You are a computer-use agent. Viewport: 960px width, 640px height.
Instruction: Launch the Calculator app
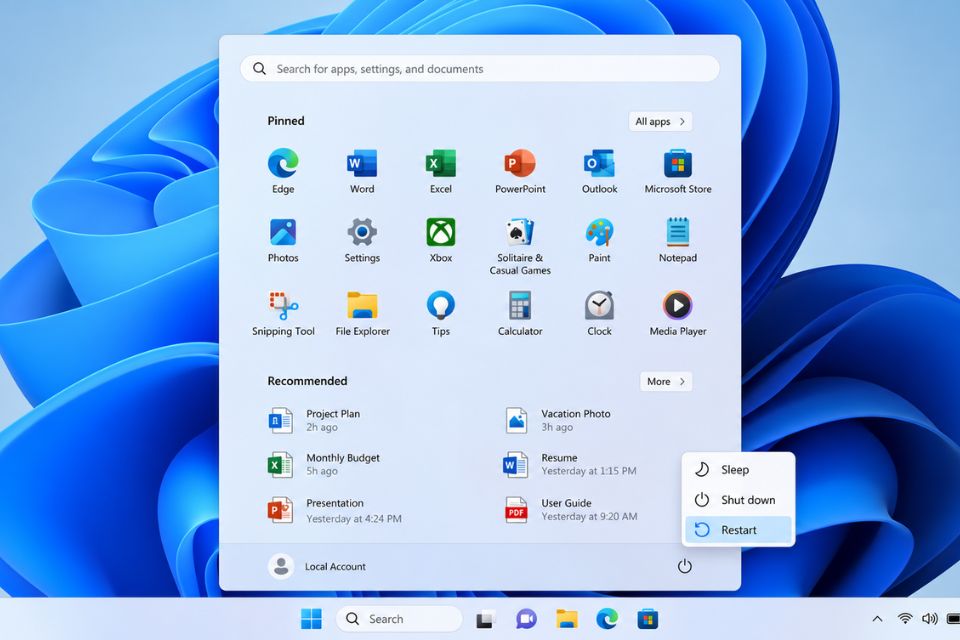point(520,314)
